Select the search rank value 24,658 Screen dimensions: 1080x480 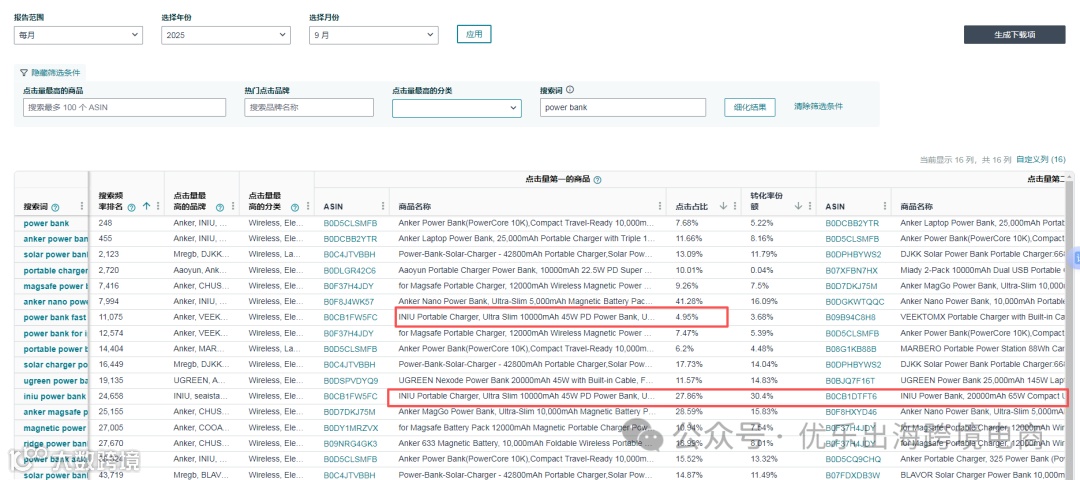click(111, 397)
